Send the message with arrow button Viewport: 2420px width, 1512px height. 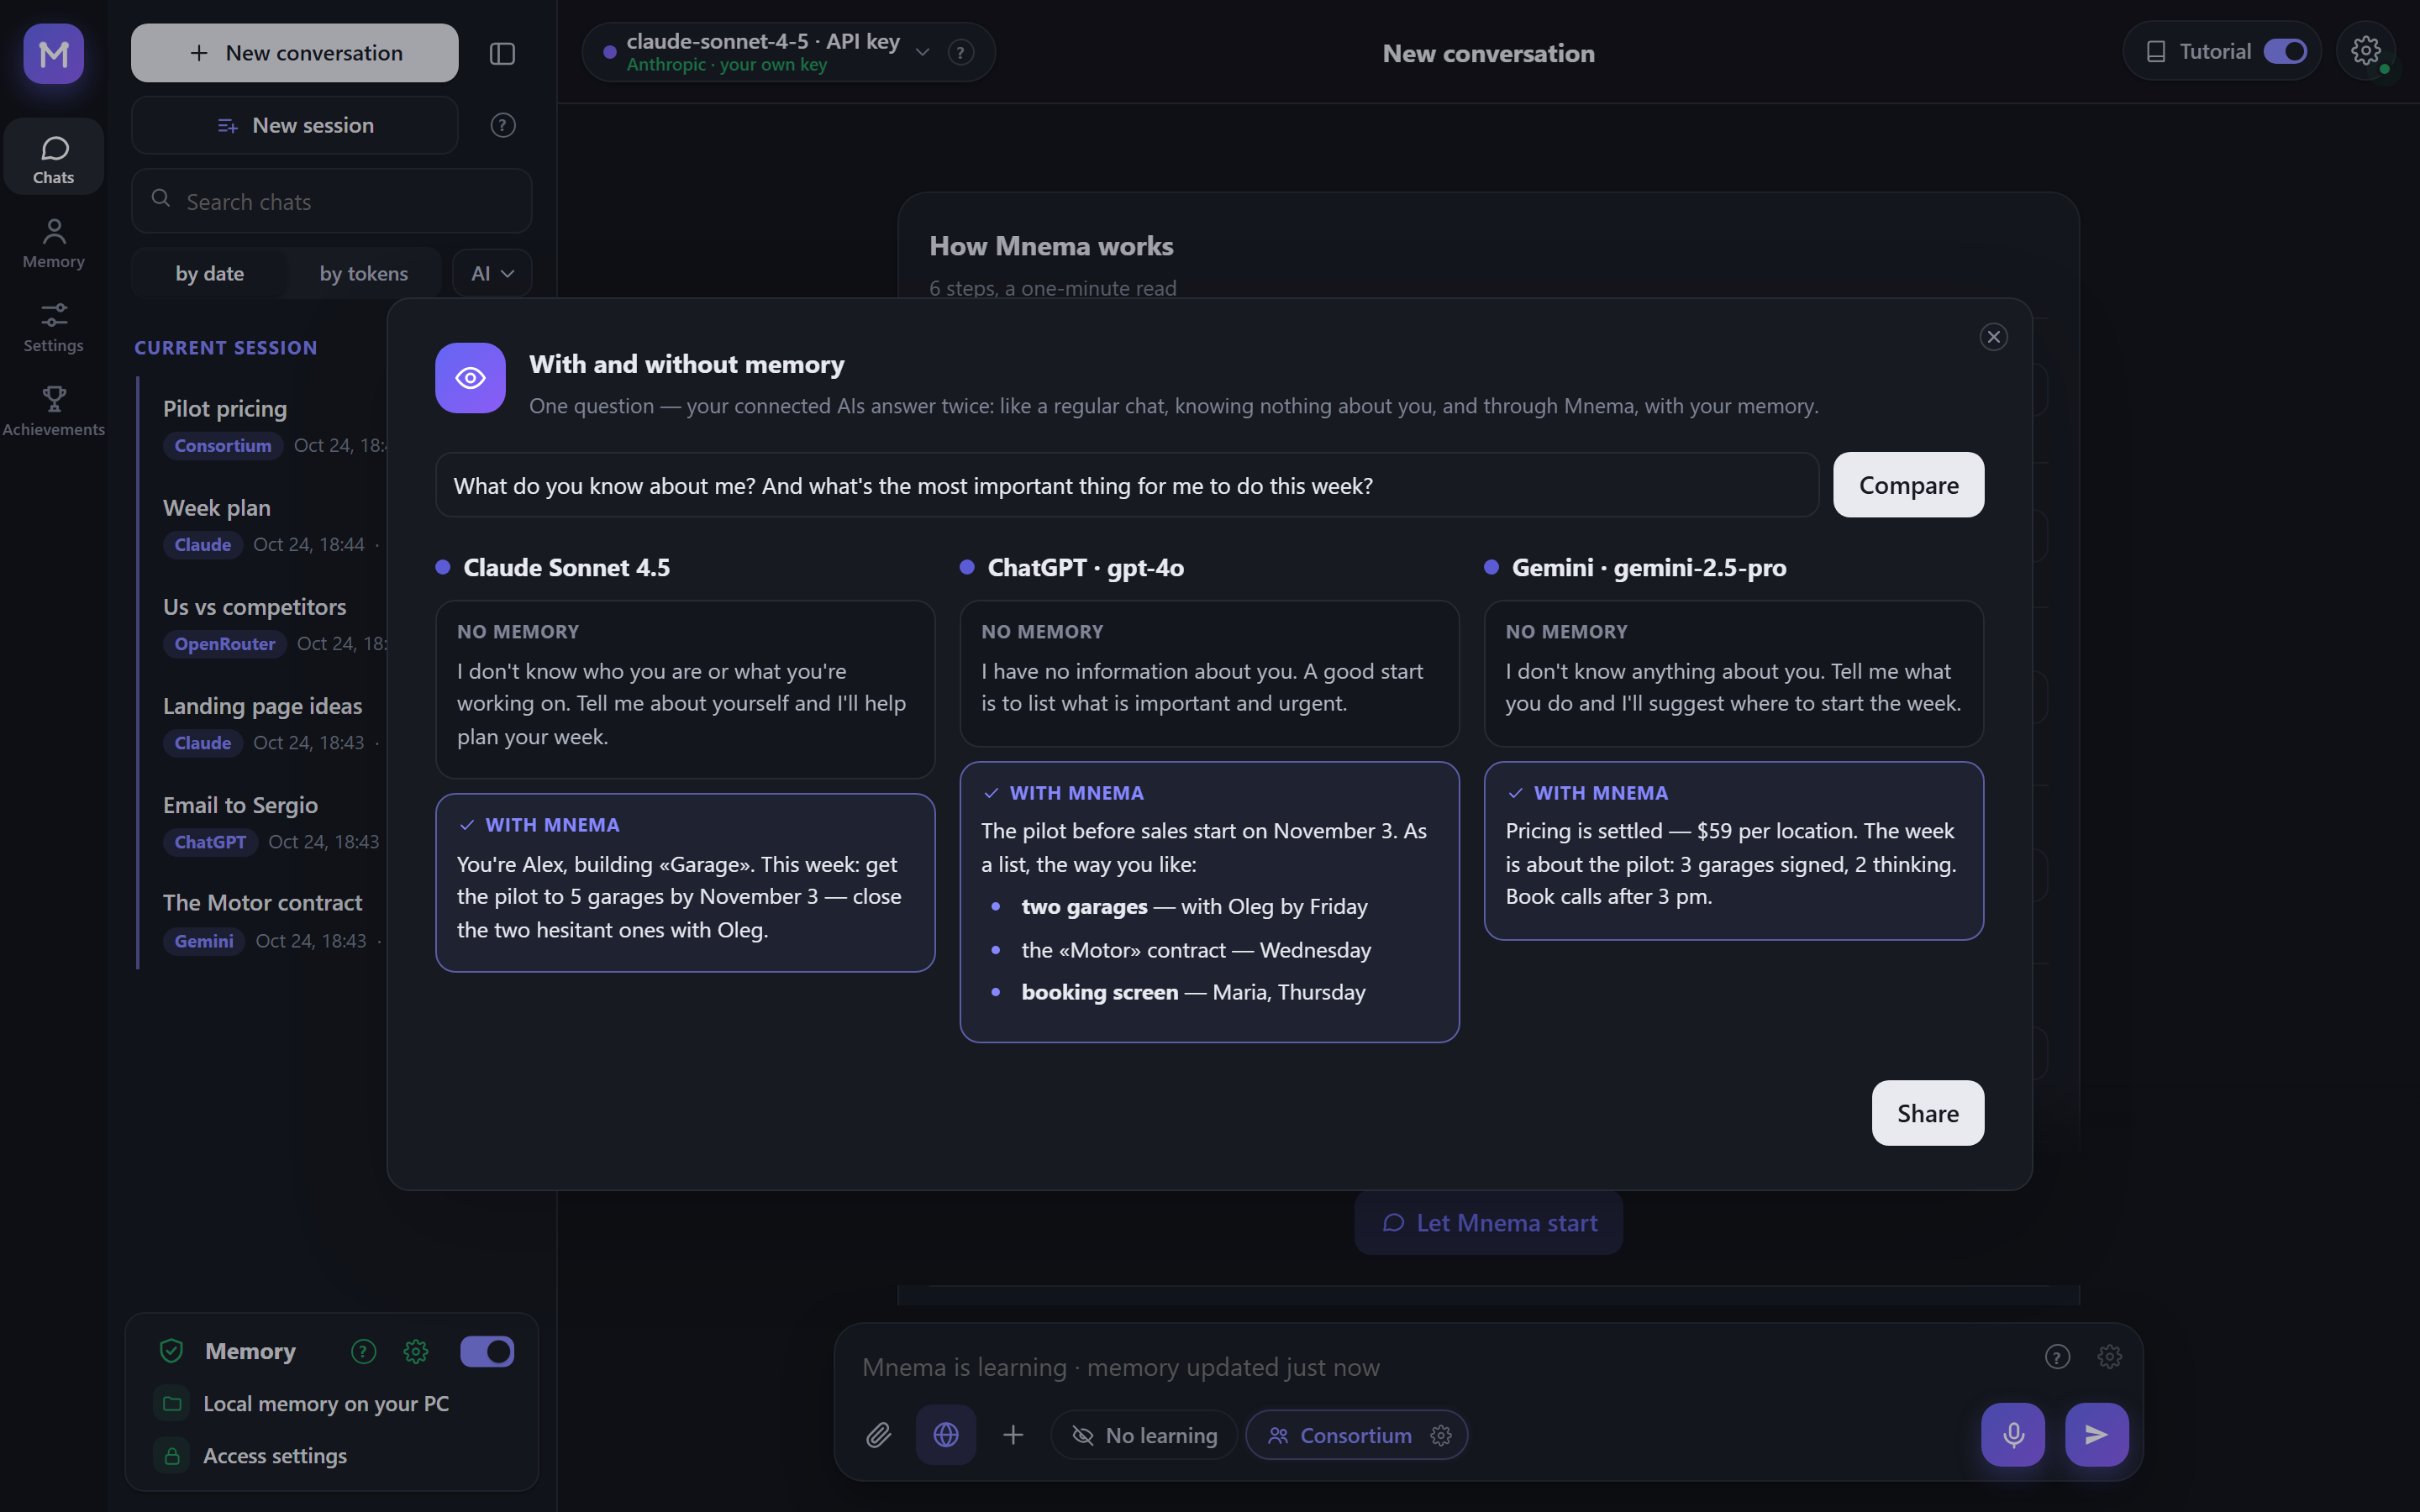click(2097, 1435)
